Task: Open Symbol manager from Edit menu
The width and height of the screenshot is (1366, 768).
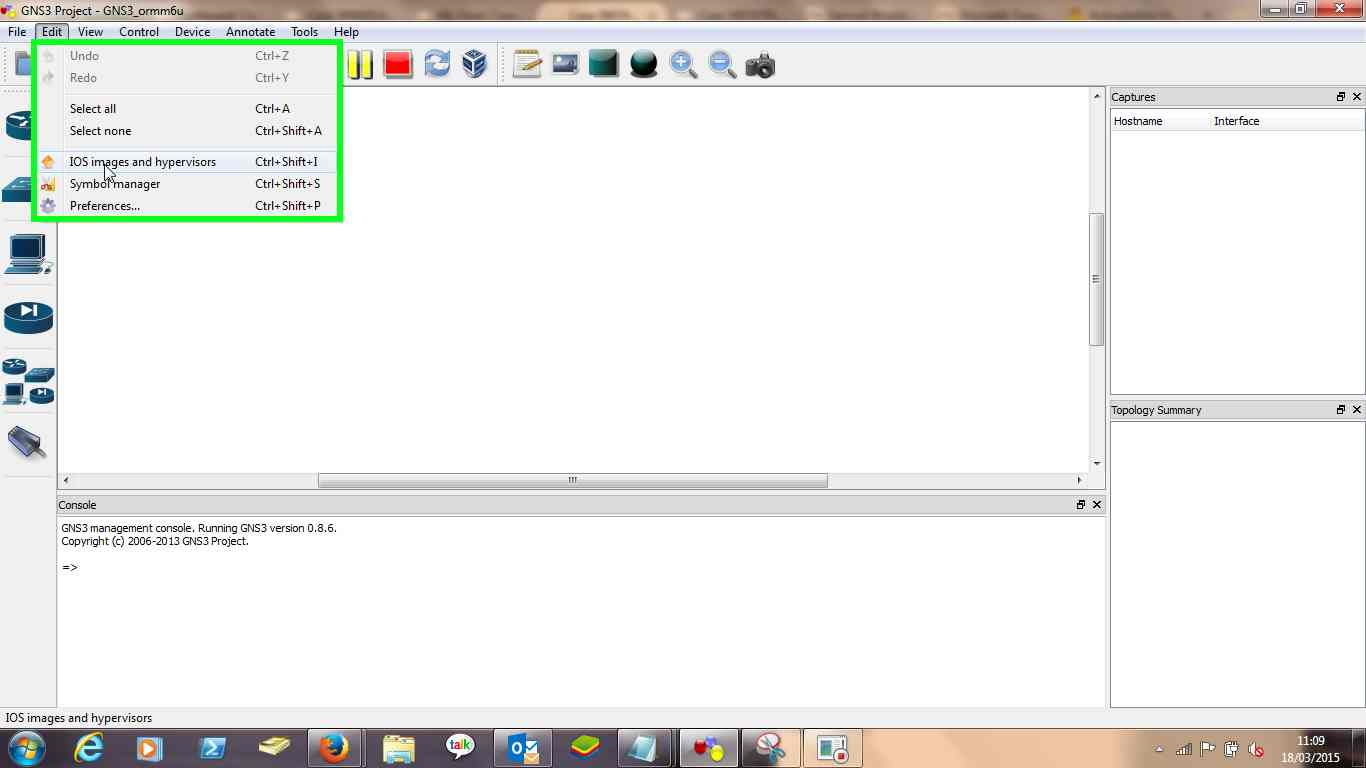Action: (x=187, y=184)
